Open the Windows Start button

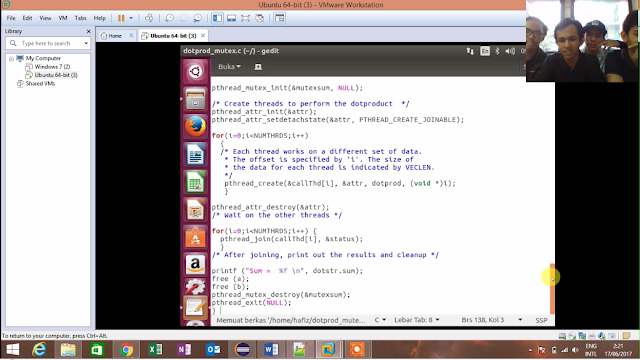tap(13, 350)
